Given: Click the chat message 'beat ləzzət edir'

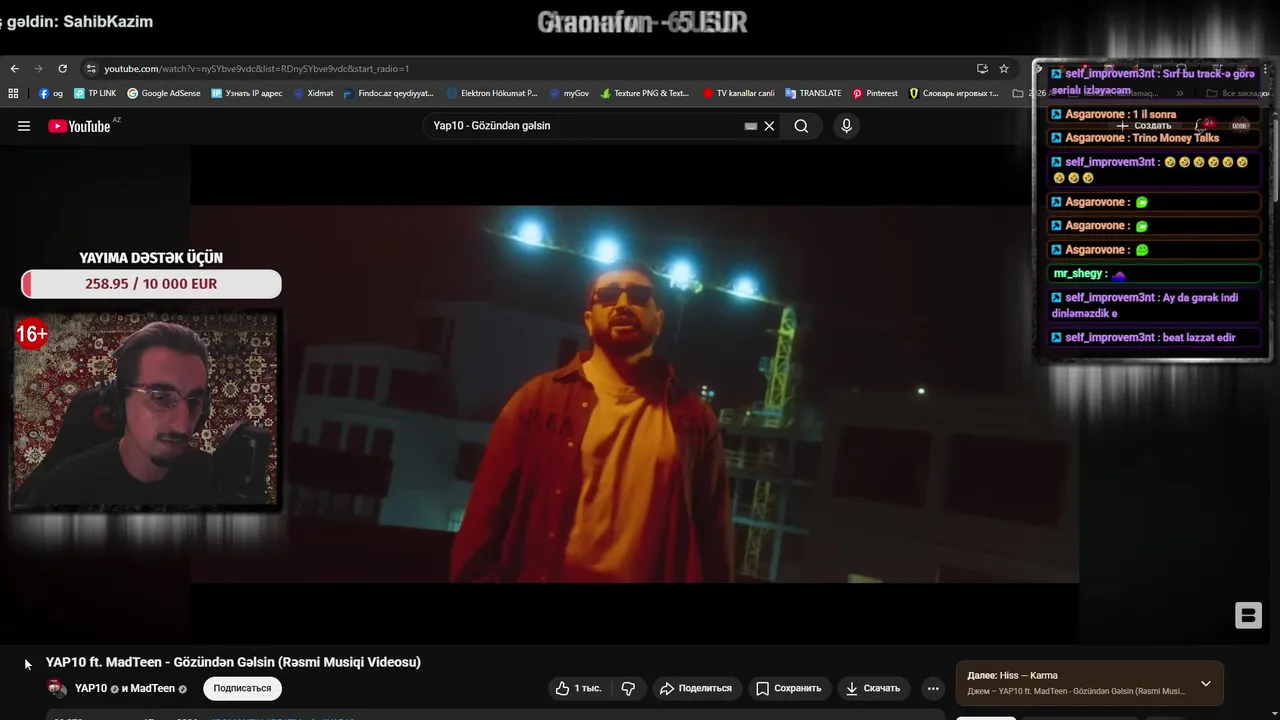Looking at the screenshot, I should click(1153, 338).
